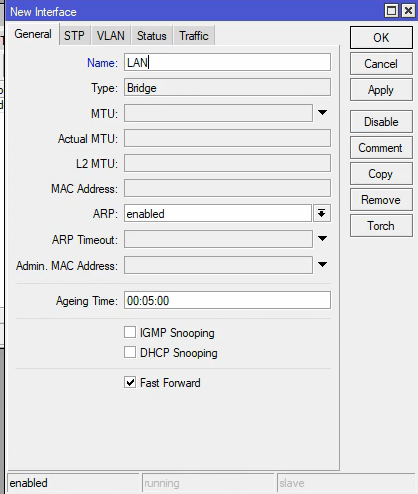Expand the ARP Timeout field arrow
418x494 pixels.
pos(322,239)
